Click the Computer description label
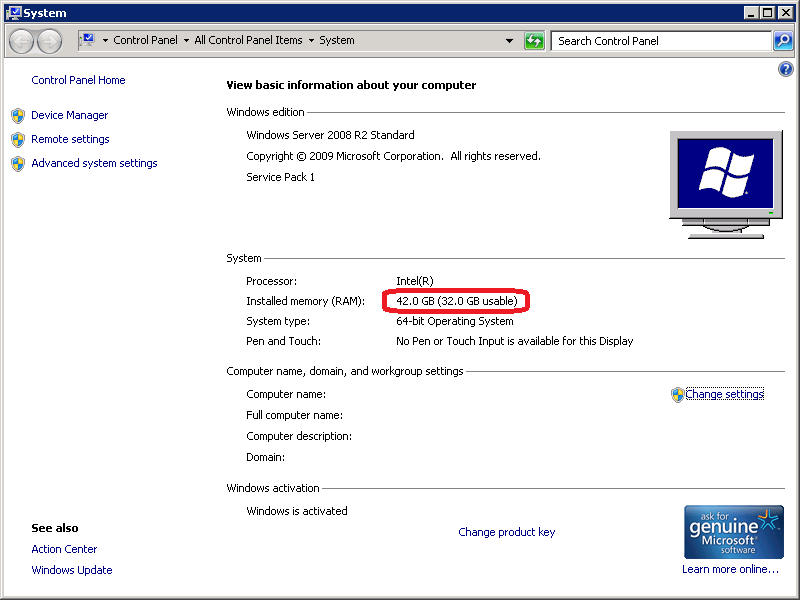Screen dimensions: 800x600 tap(299, 436)
